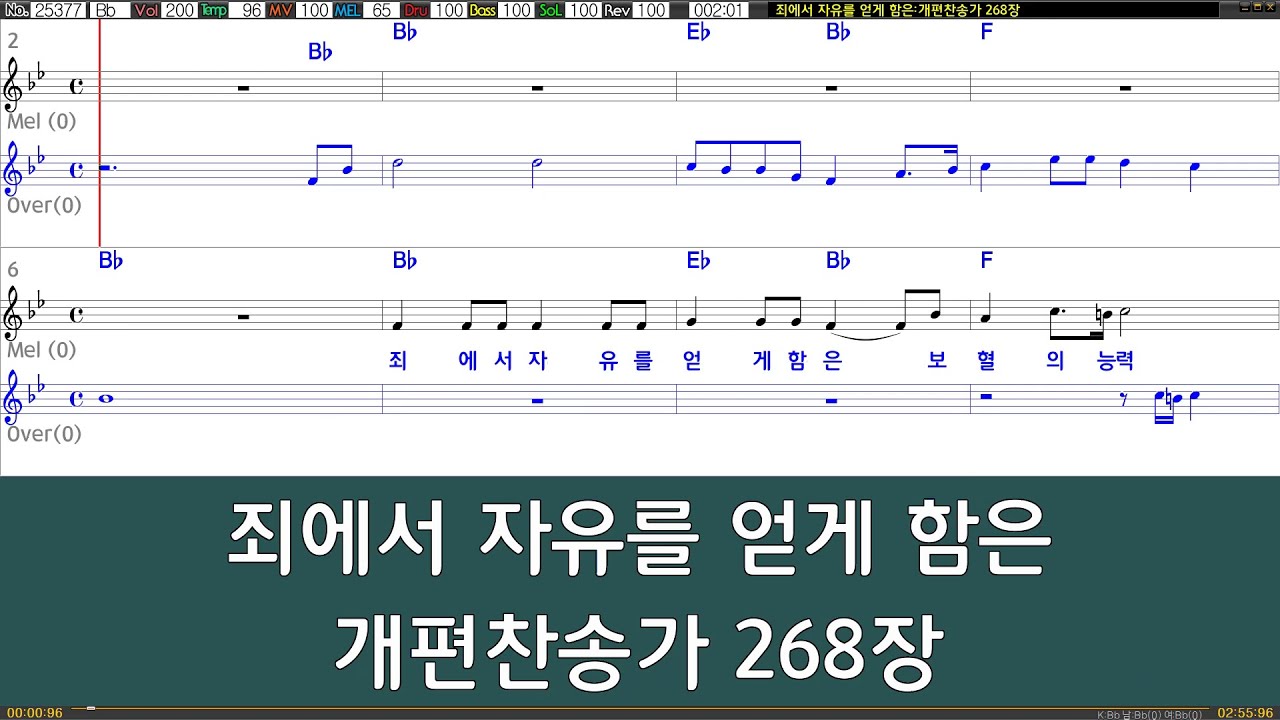The height and width of the screenshot is (720, 1280).
Task: Click the Mel (0) label in the first system
Action: click(41, 121)
